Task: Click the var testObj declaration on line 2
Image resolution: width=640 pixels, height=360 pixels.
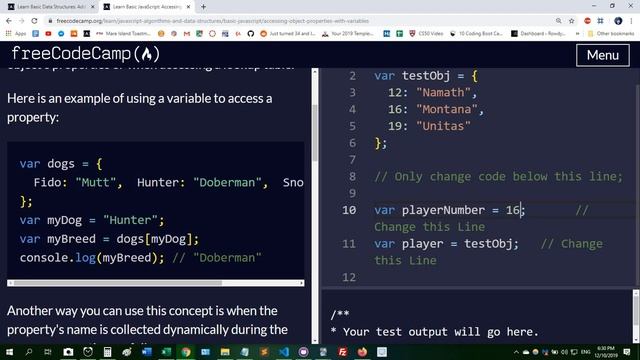Action: coord(426,76)
